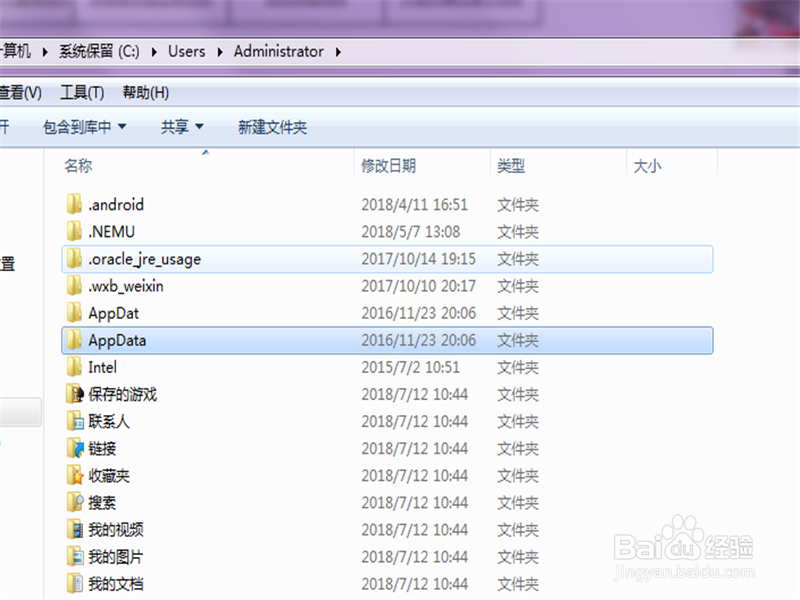Click the .android folder icon
The width and height of the screenshot is (800, 600).
[74, 204]
